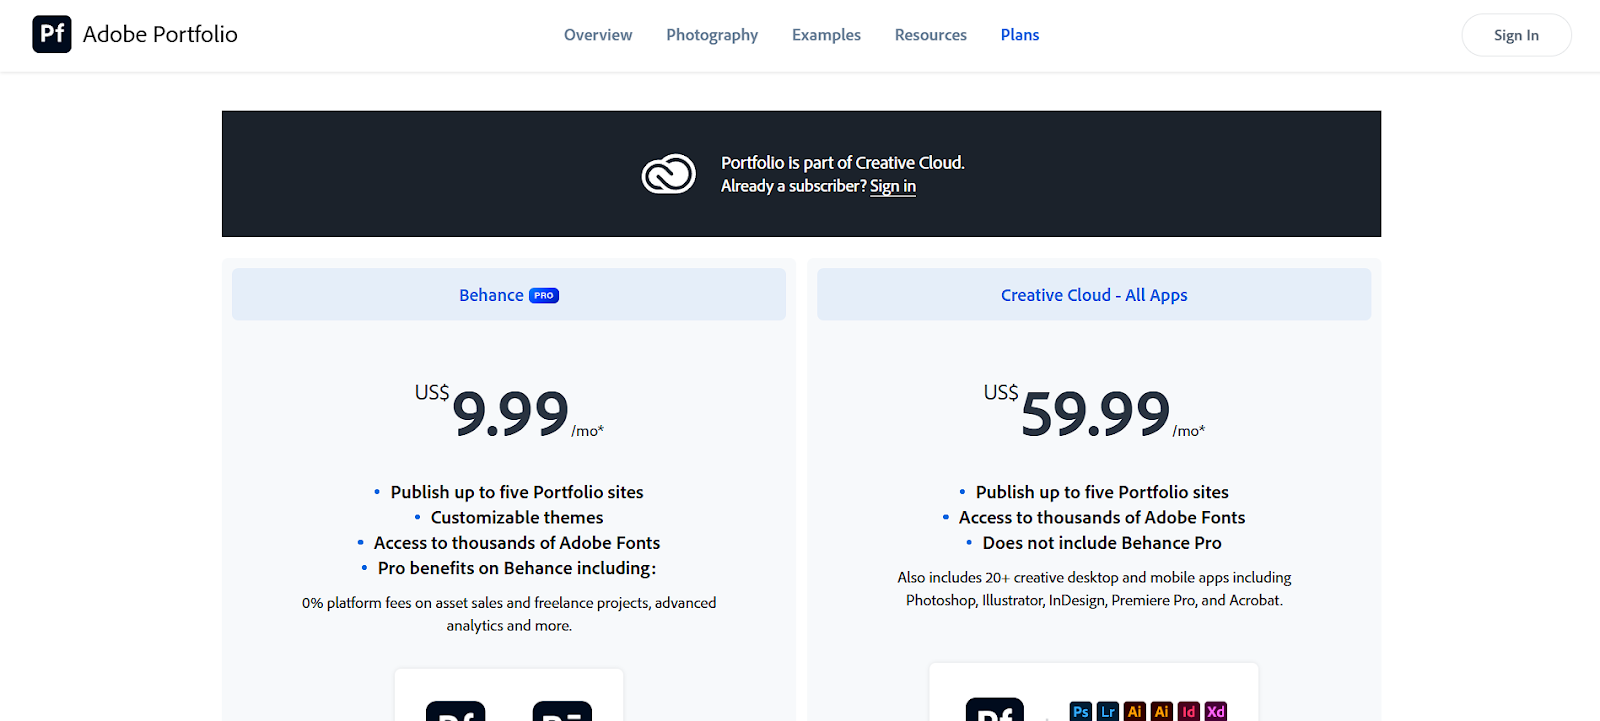Click the InDesign Id app icon
Screen dimensions: 1600x721
pos(1188,711)
